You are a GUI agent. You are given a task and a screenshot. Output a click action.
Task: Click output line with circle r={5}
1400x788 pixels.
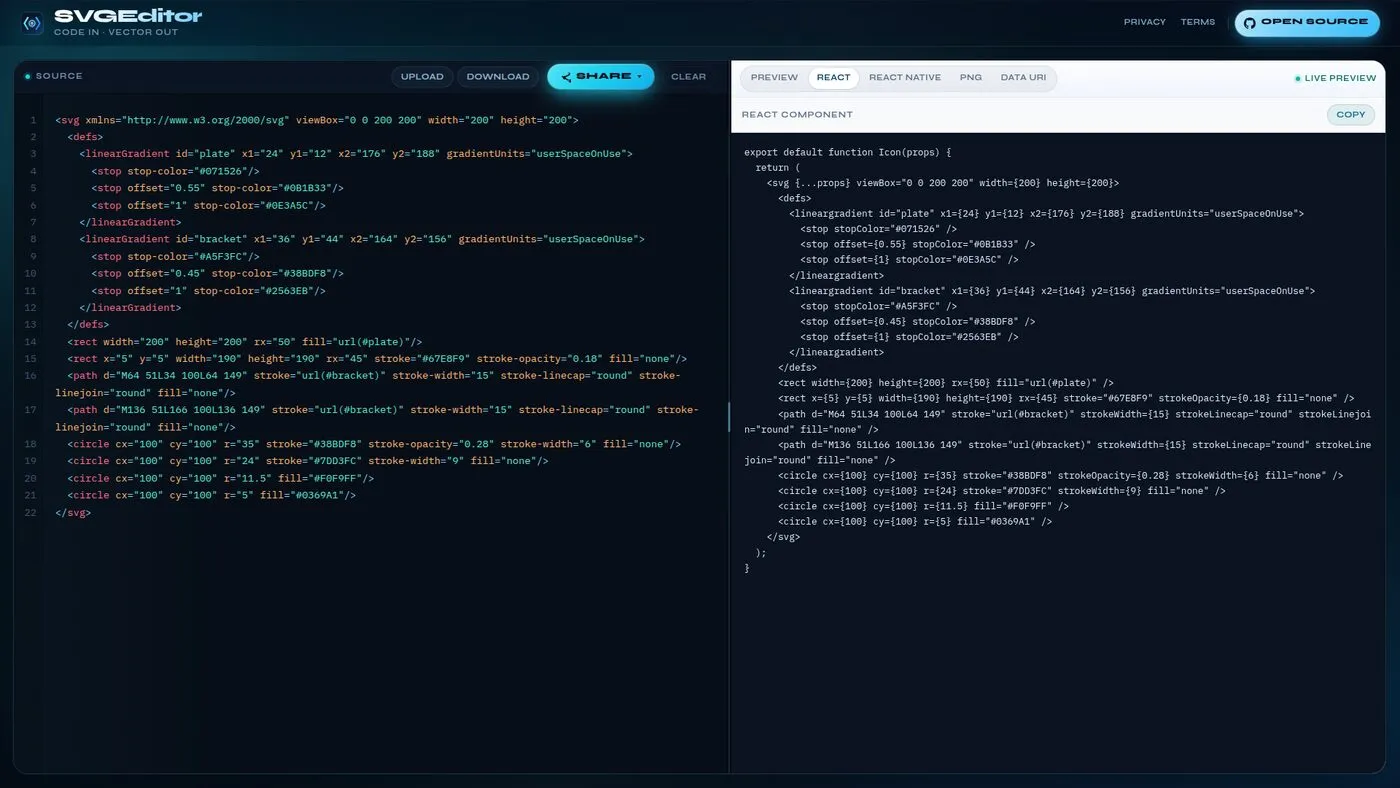click(x=915, y=521)
